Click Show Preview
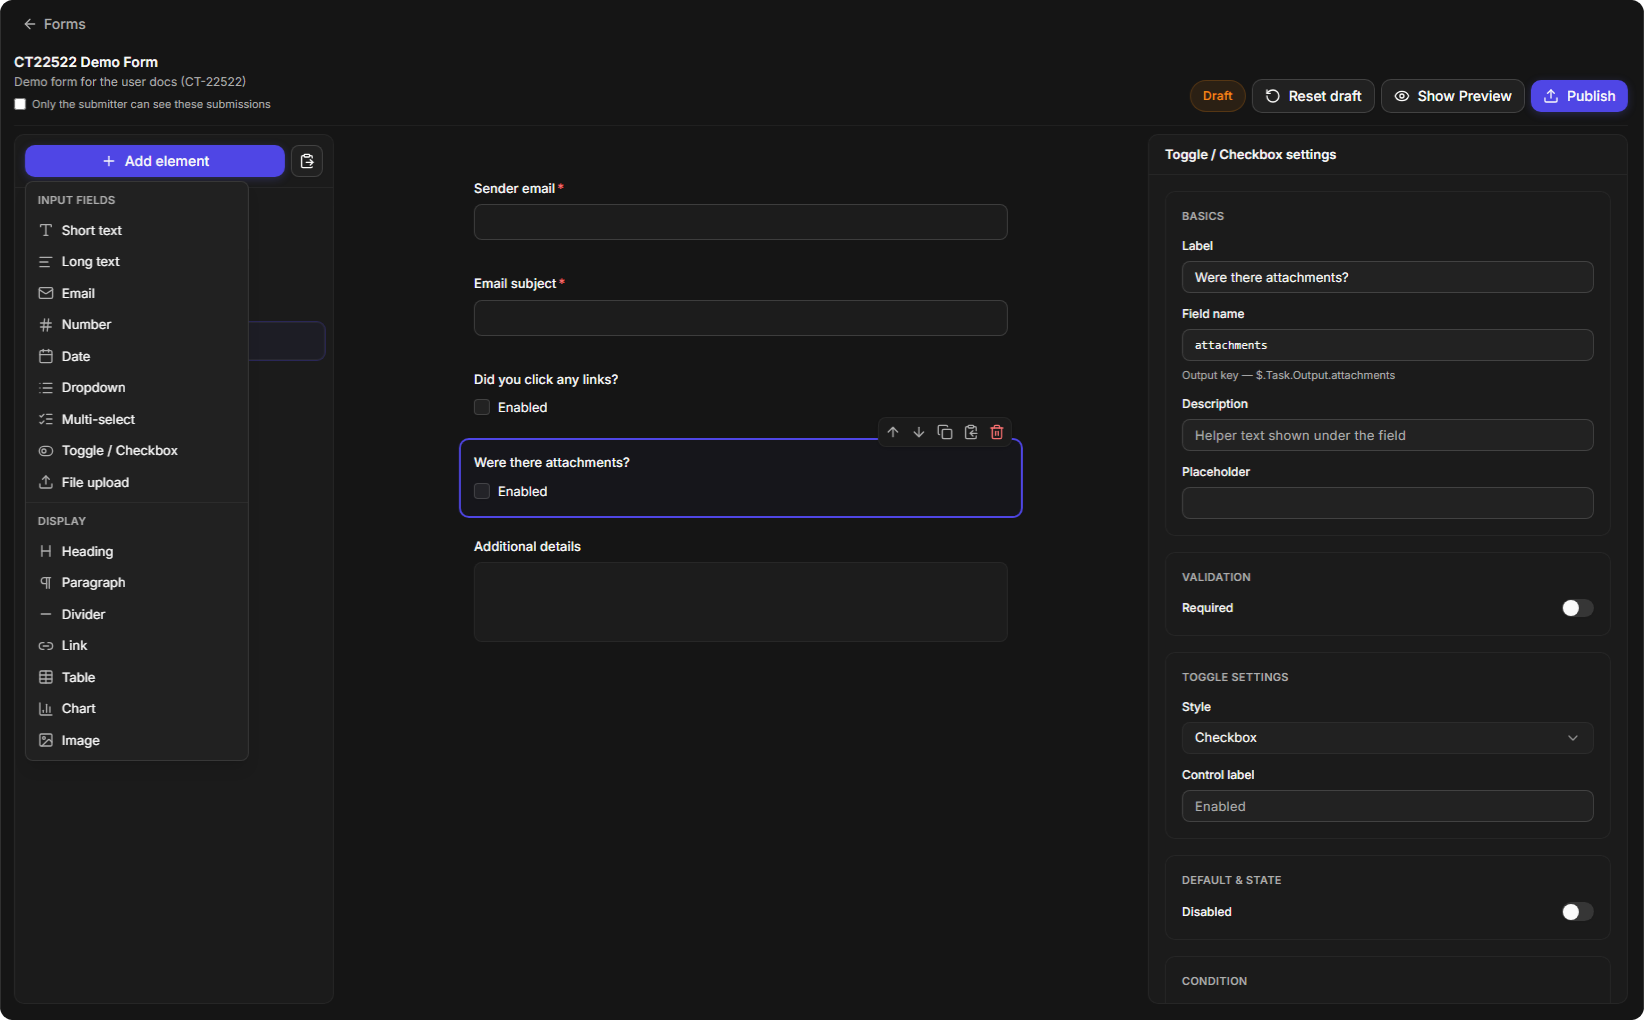The width and height of the screenshot is (1644, 1020). coord(1453,96)
